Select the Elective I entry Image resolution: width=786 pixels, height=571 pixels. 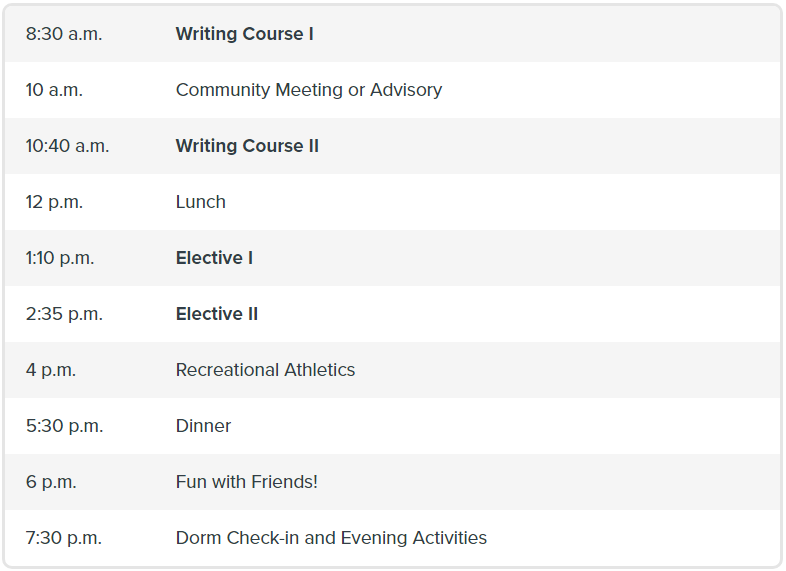pyautogui.click(x=214, y=258)
